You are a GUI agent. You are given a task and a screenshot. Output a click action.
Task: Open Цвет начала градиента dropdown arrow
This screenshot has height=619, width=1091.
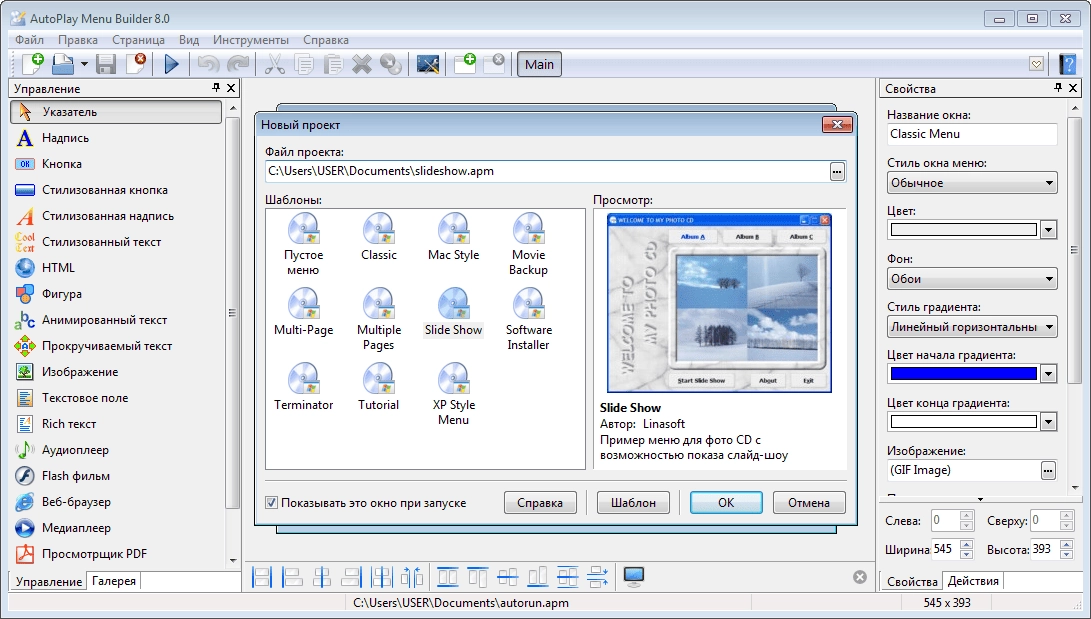(1049, 373)
